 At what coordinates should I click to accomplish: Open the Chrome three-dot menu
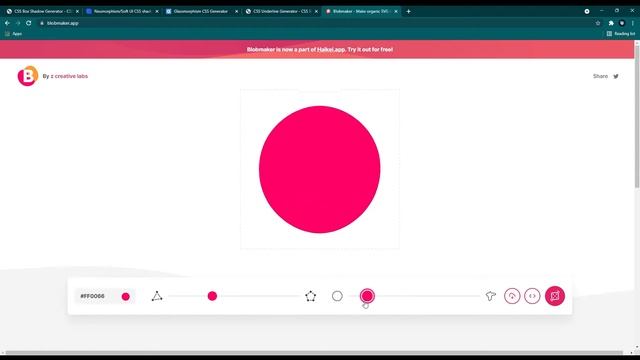(633, 23)
